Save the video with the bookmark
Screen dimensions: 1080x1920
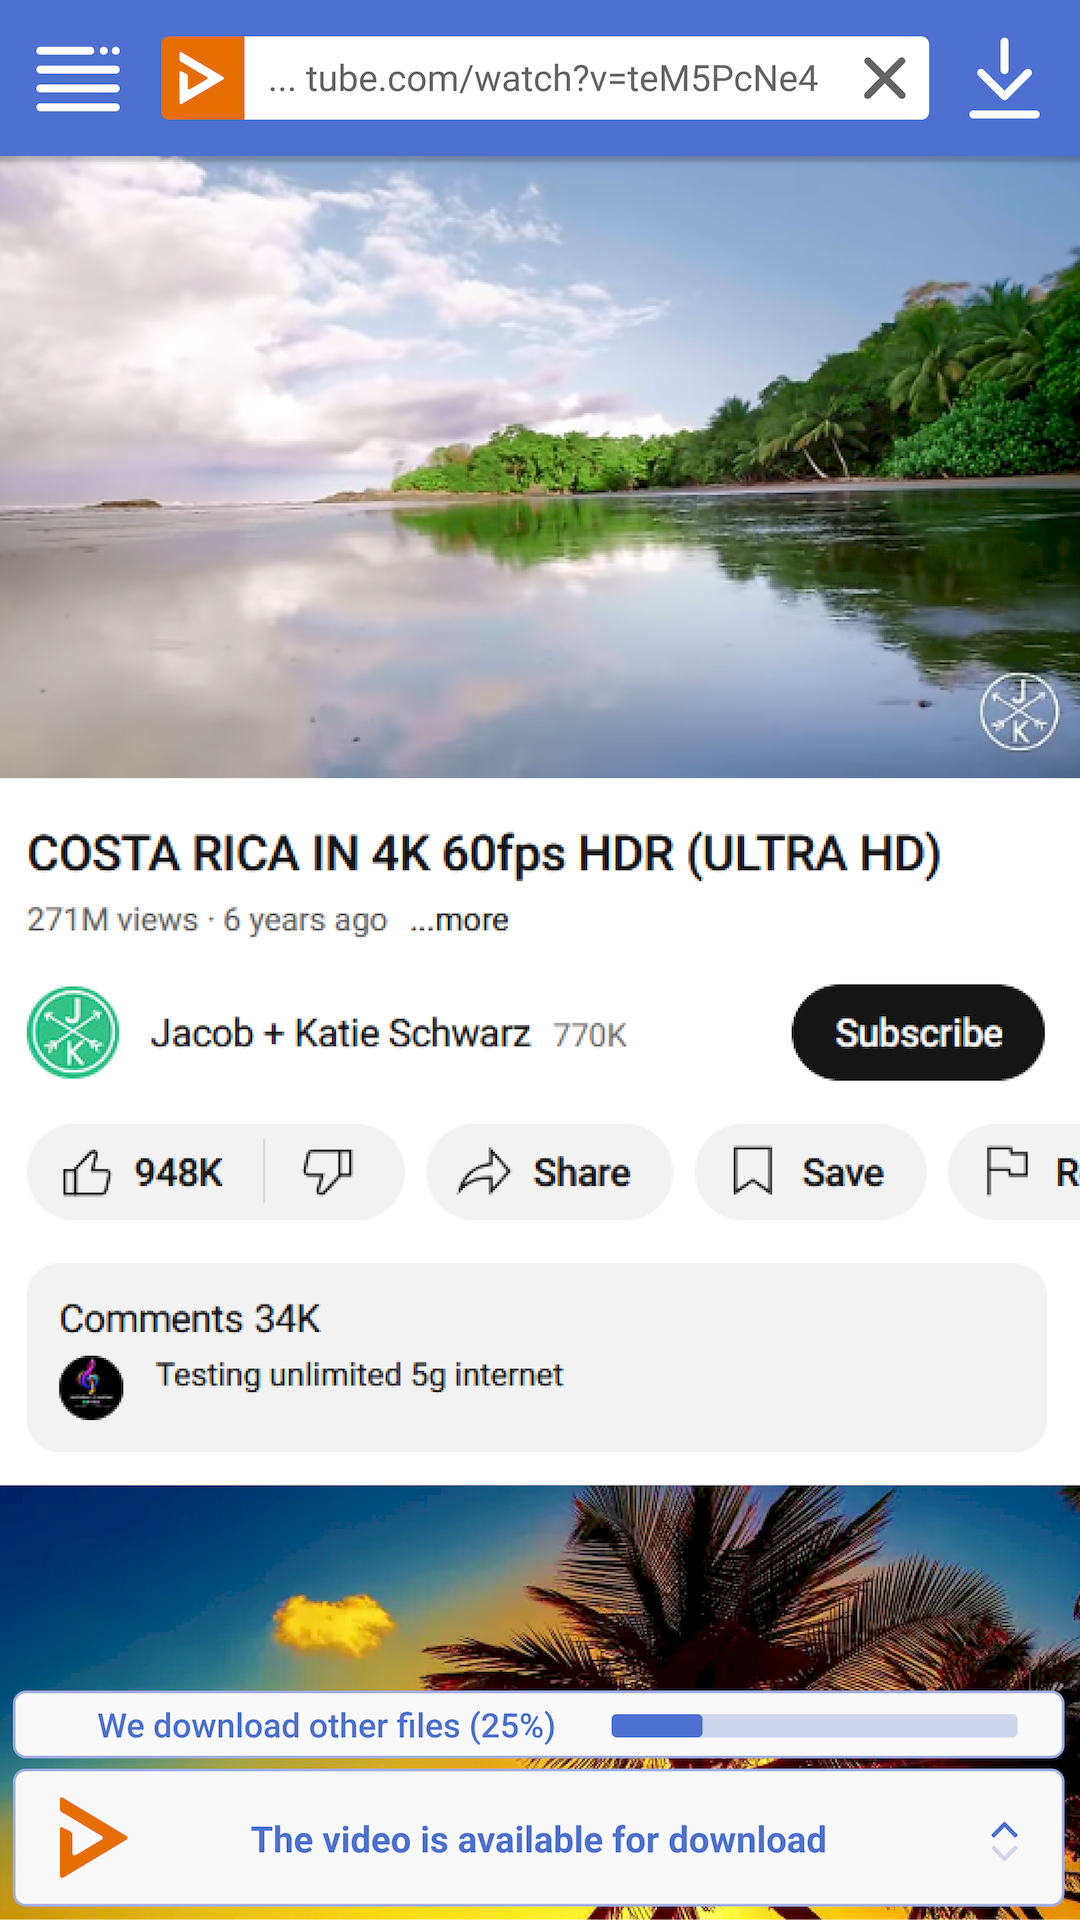tap(810, 1172)
